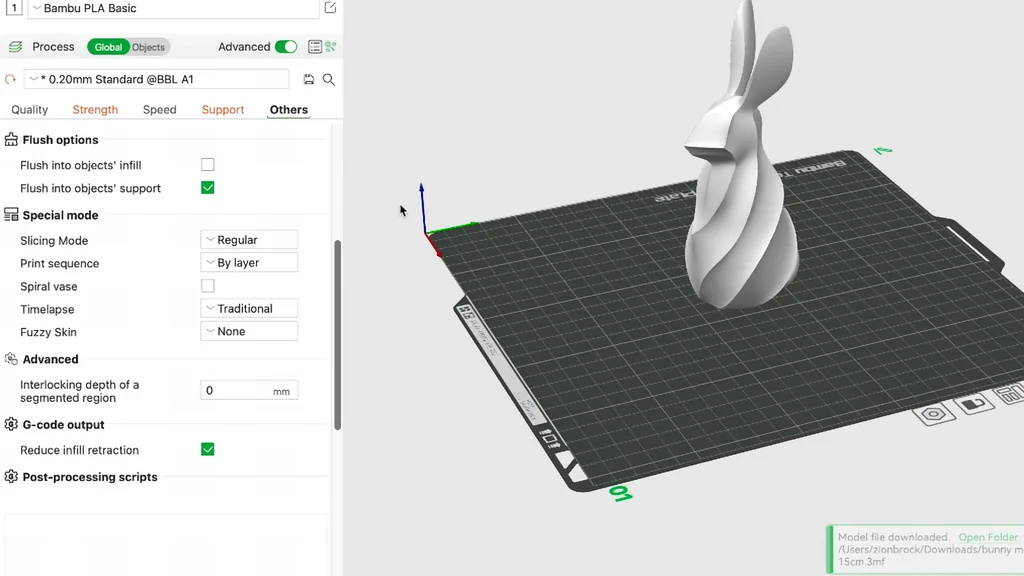Viewport: 1024px width, 576px height.
Task: Click the green icon right of compare presets
Action: pos(331,46)
